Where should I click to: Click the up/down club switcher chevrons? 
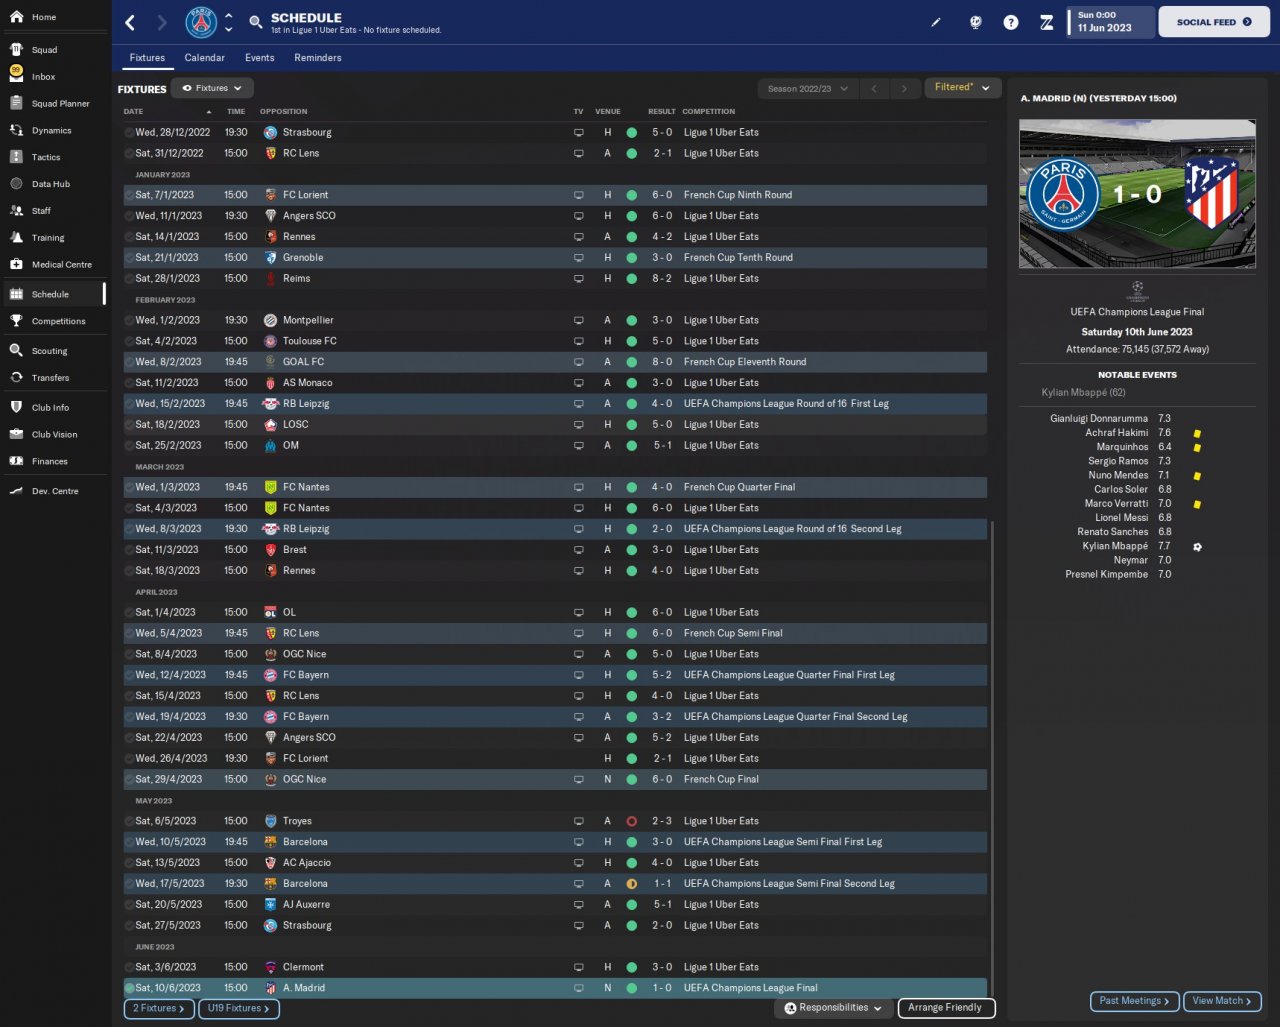(228, 22)
